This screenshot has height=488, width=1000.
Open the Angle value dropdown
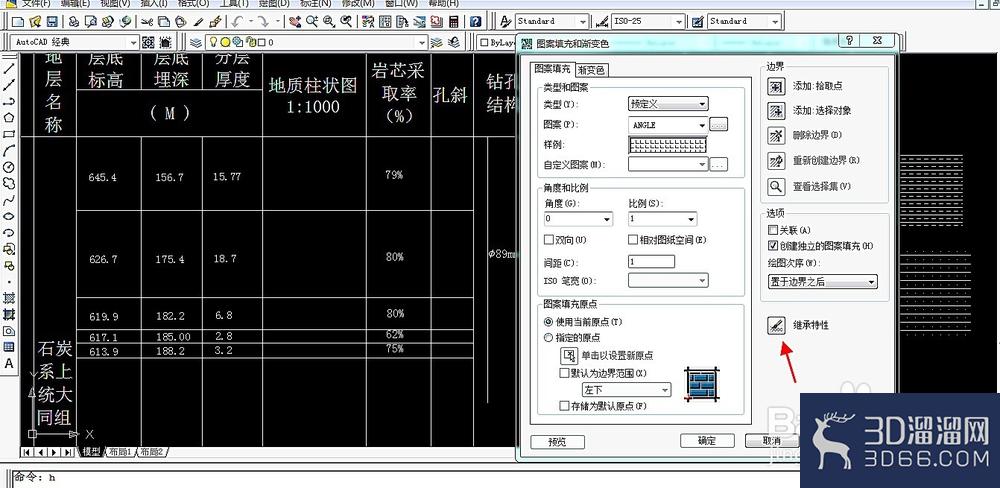tap(578, 219)
